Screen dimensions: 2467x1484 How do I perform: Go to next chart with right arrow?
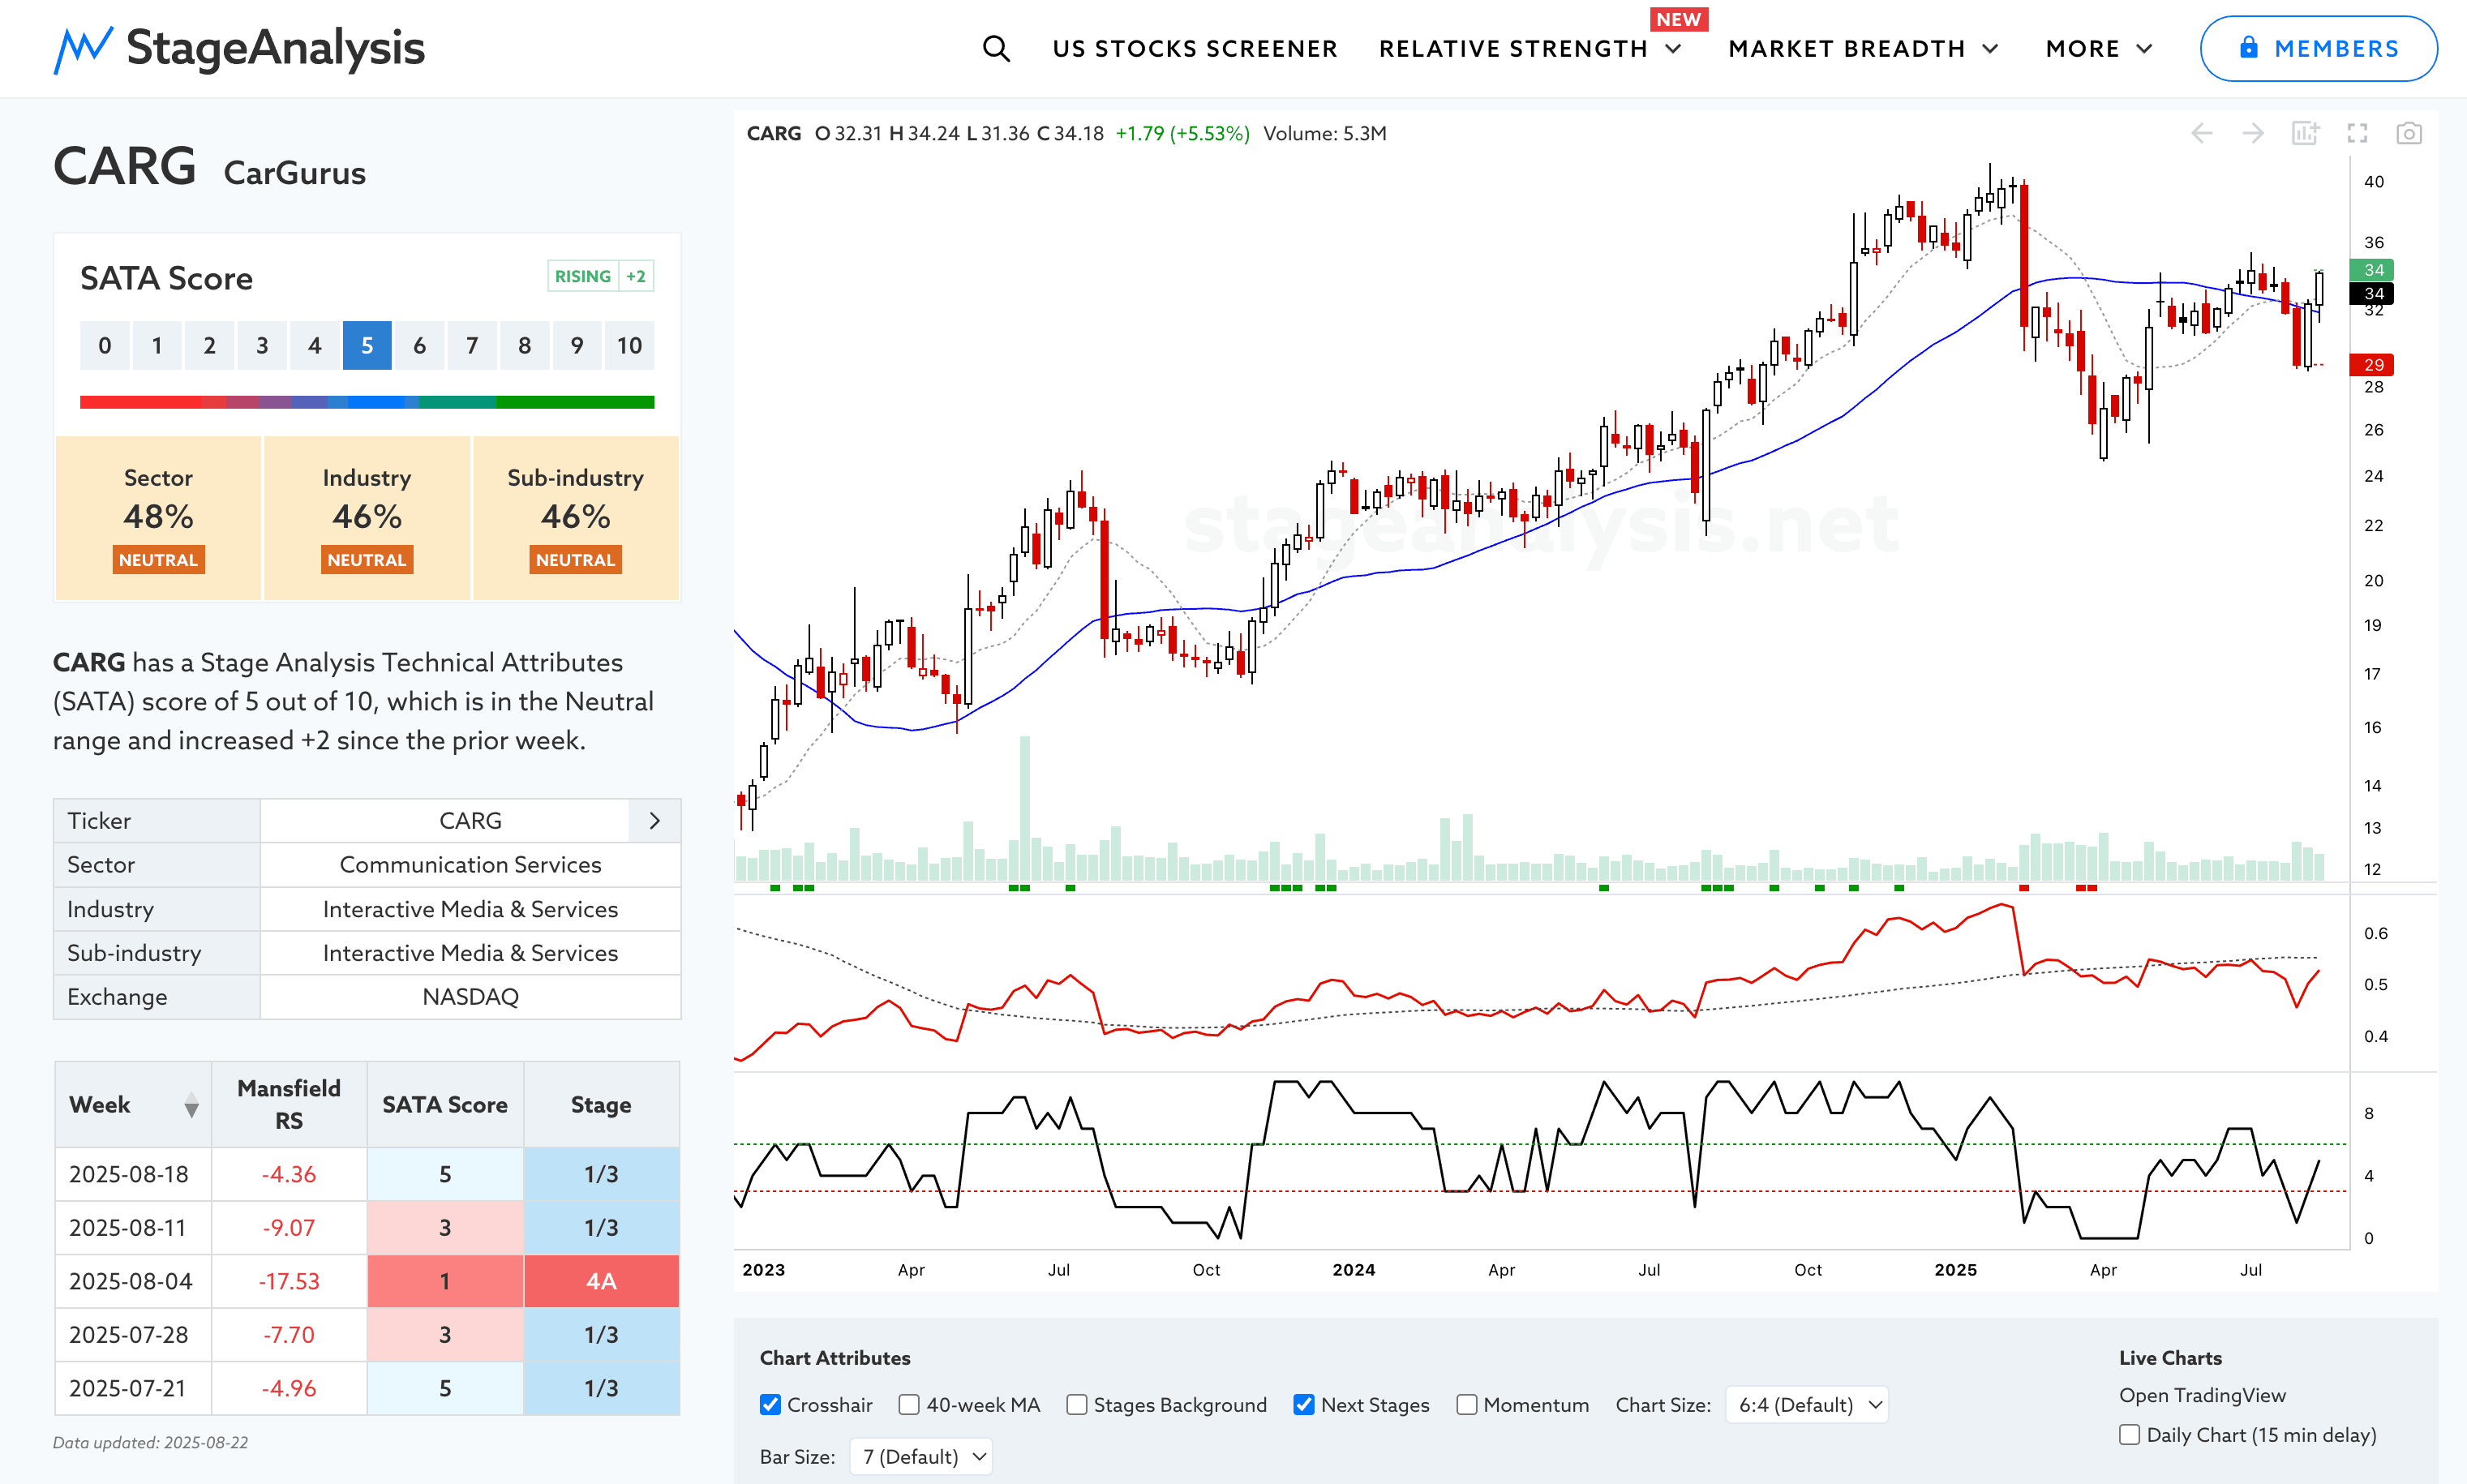[x=2252, y=133]
